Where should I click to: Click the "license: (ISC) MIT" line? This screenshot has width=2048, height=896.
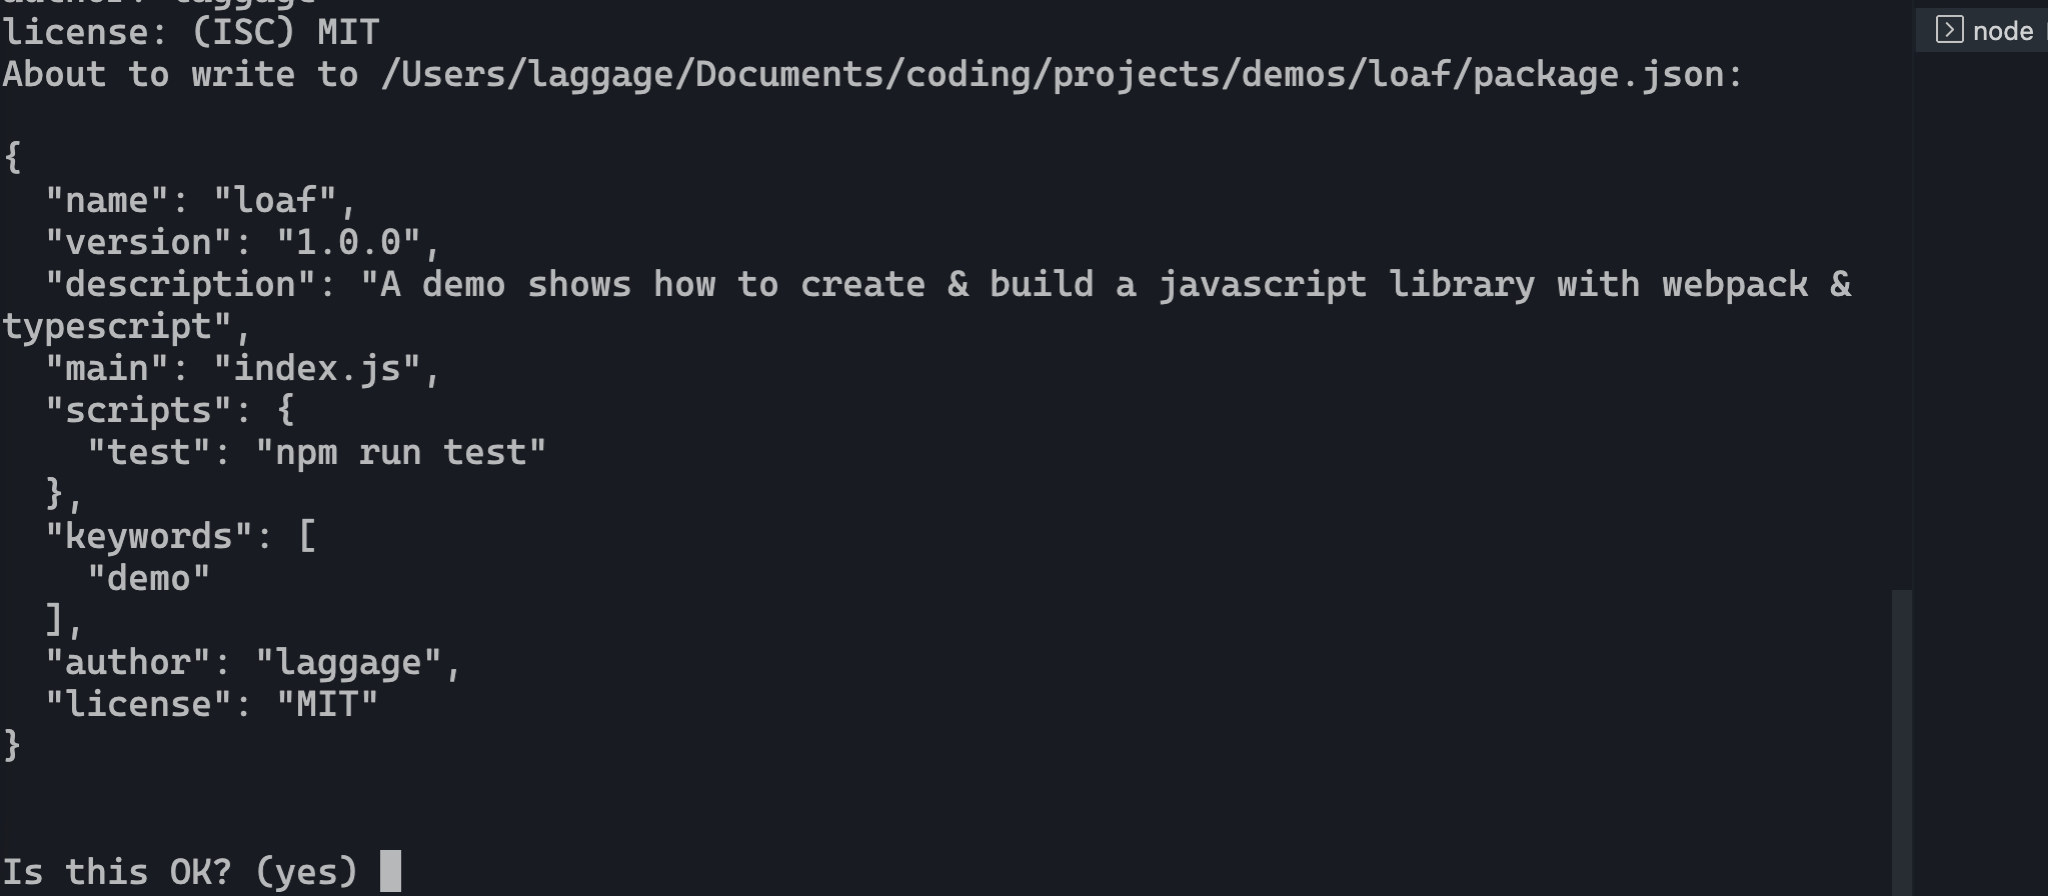(191, 32)
